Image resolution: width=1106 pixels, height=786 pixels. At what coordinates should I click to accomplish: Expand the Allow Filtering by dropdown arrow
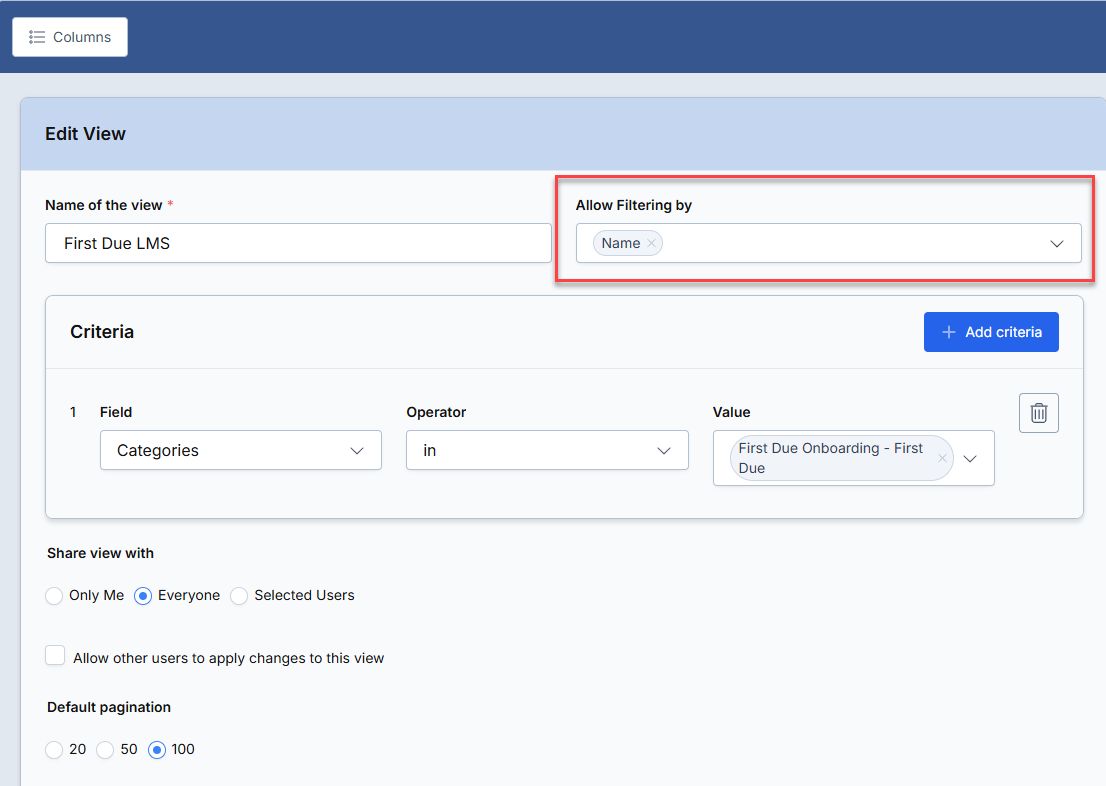coord(1056,243)
